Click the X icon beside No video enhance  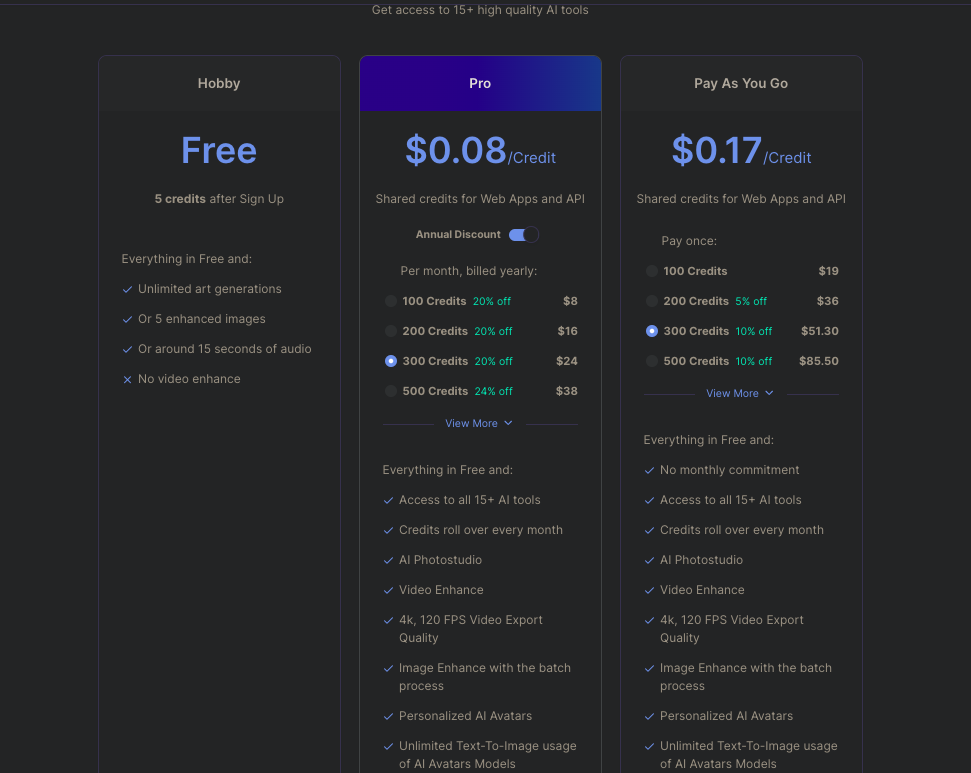click(127, 380)
